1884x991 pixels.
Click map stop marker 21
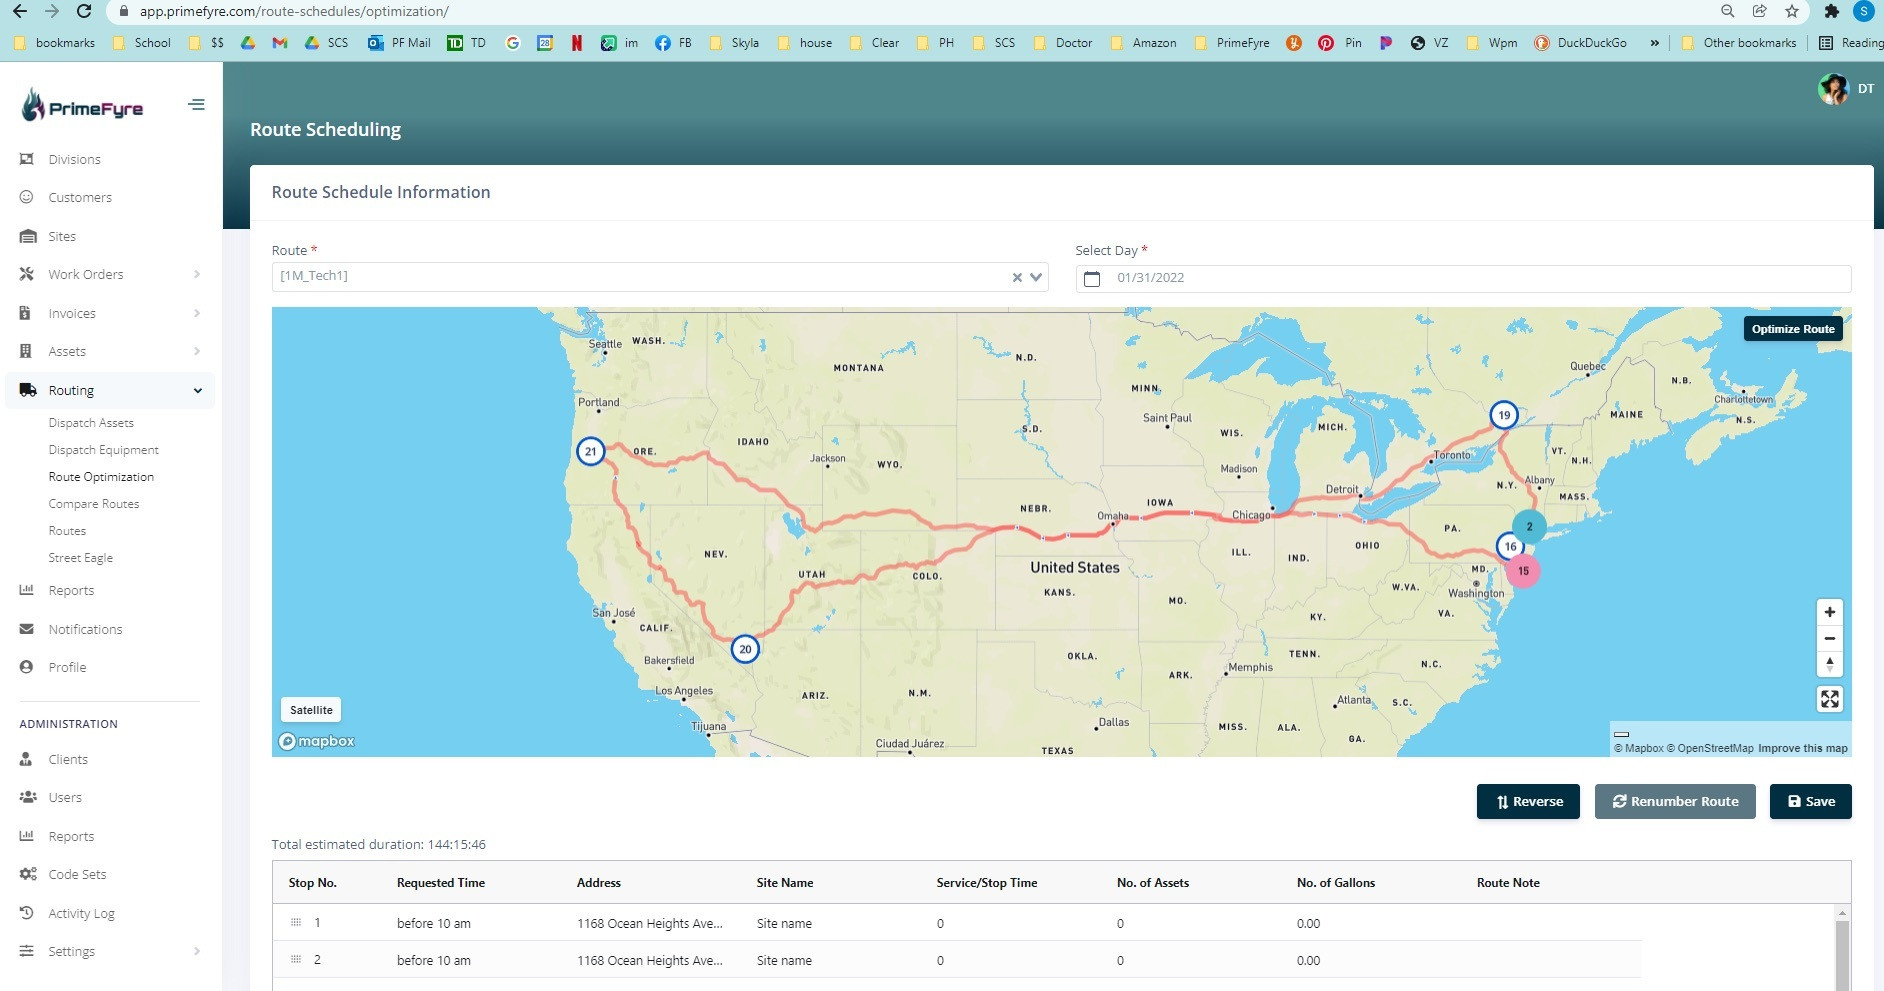point(590,451)
